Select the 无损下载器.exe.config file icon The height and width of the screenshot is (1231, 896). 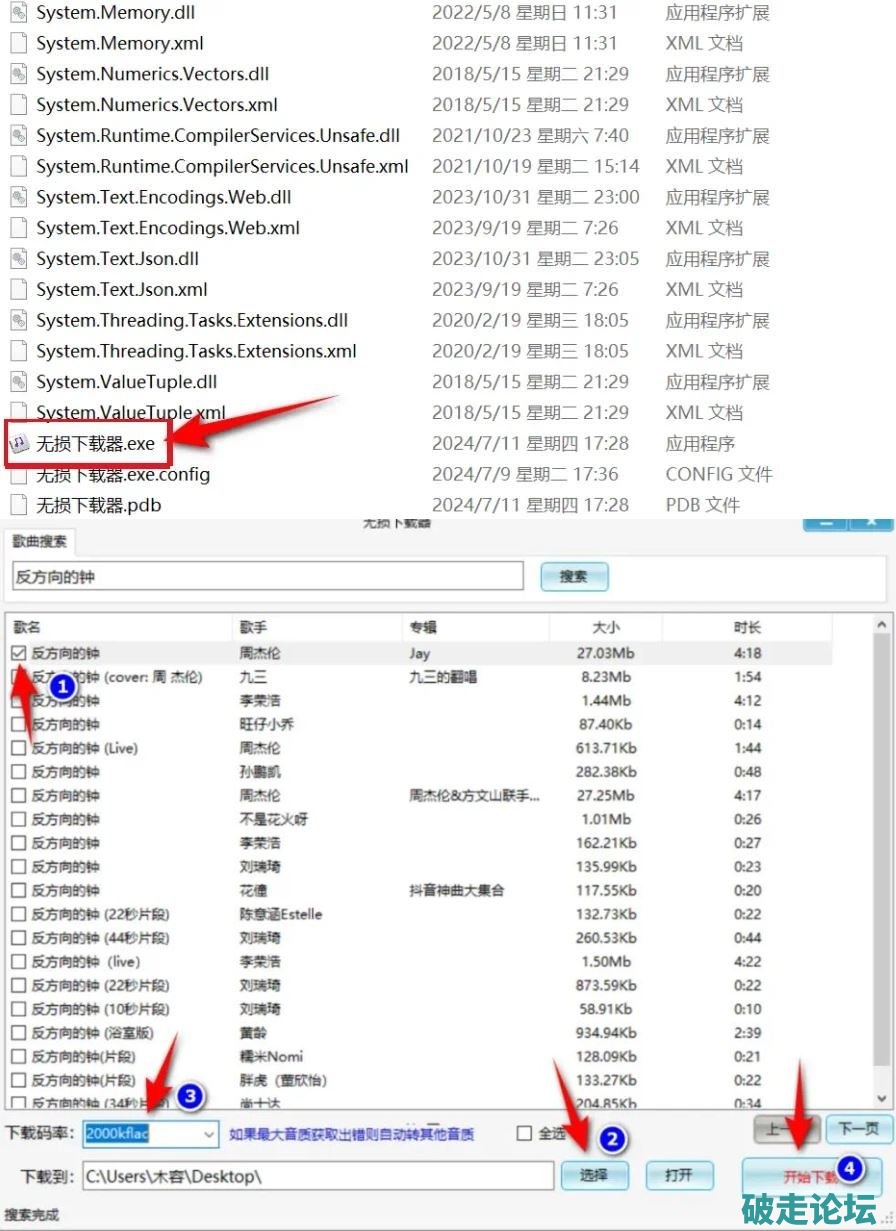coord(18,474)
